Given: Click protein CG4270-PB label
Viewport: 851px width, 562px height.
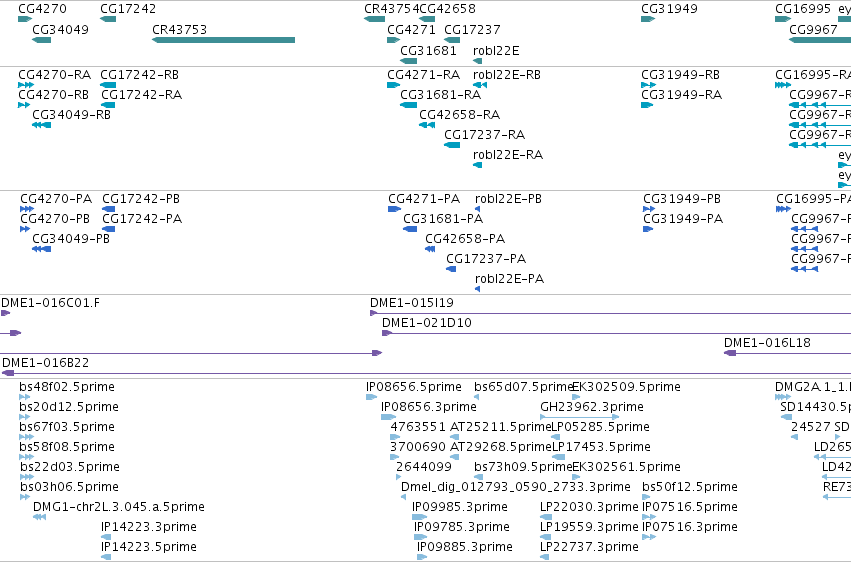Looking at the screenshot, I should coord(55,219).
